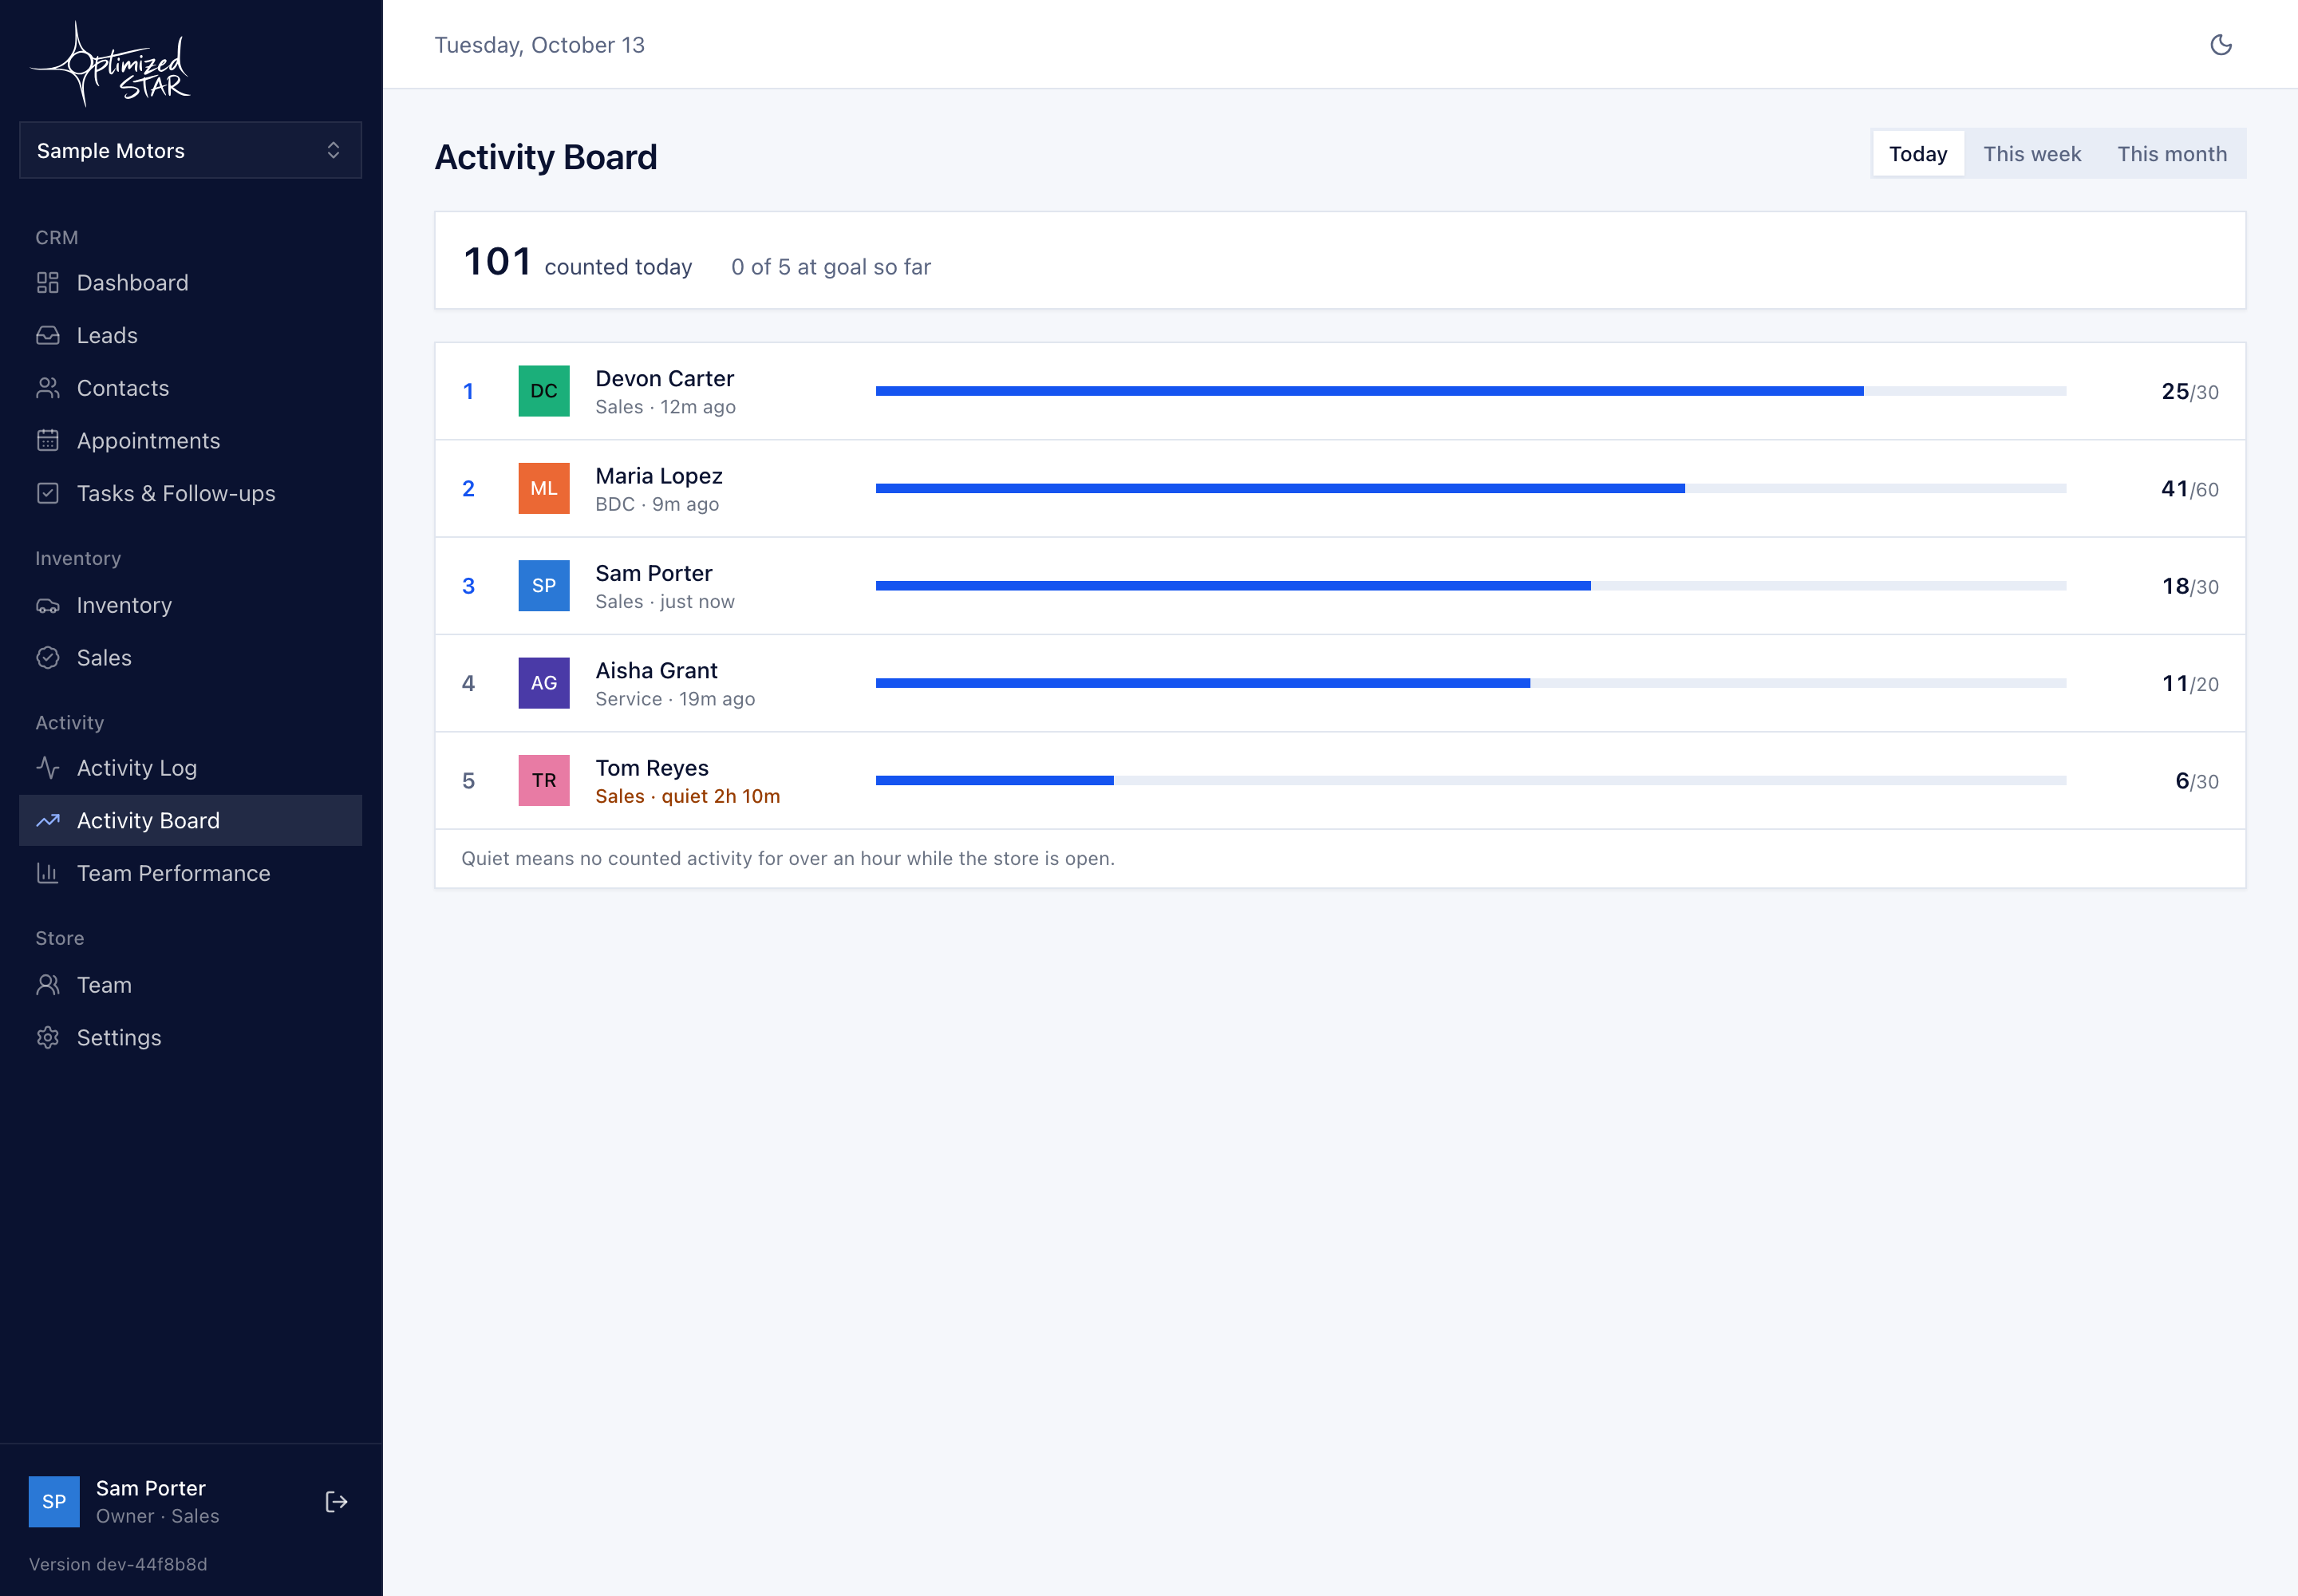Screen dimensions: 2298x1596
Task: Click the Tuesday, October 13 date
Action: click(x=539, y=45)
